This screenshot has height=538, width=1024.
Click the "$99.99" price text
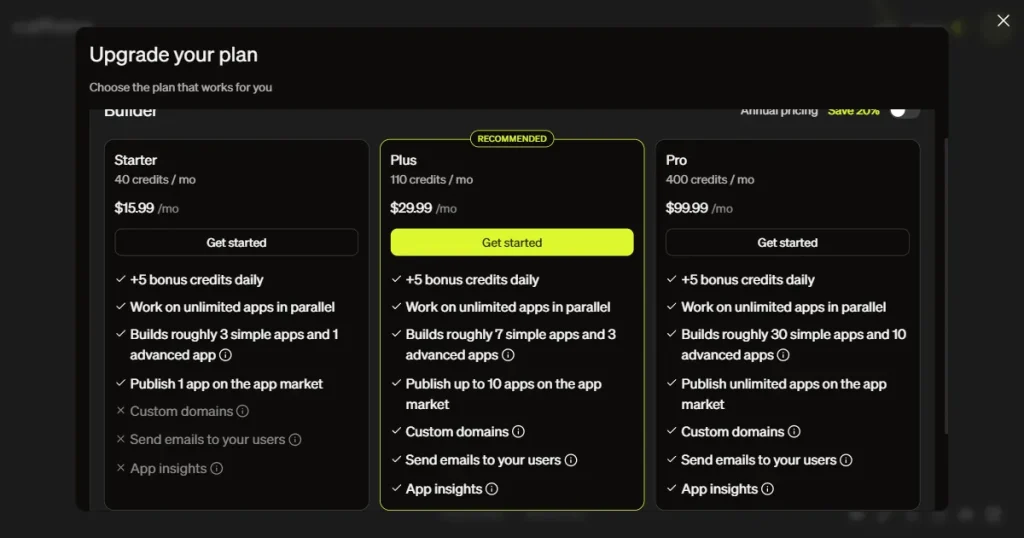pyautogui.click(x=686, y=208)
